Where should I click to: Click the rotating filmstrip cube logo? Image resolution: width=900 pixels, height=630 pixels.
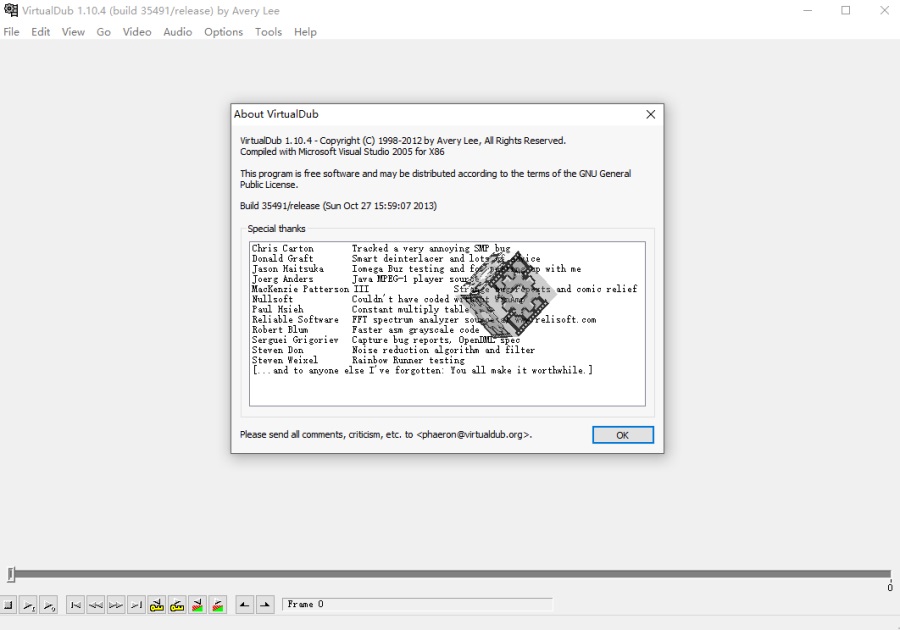point(507,294)
